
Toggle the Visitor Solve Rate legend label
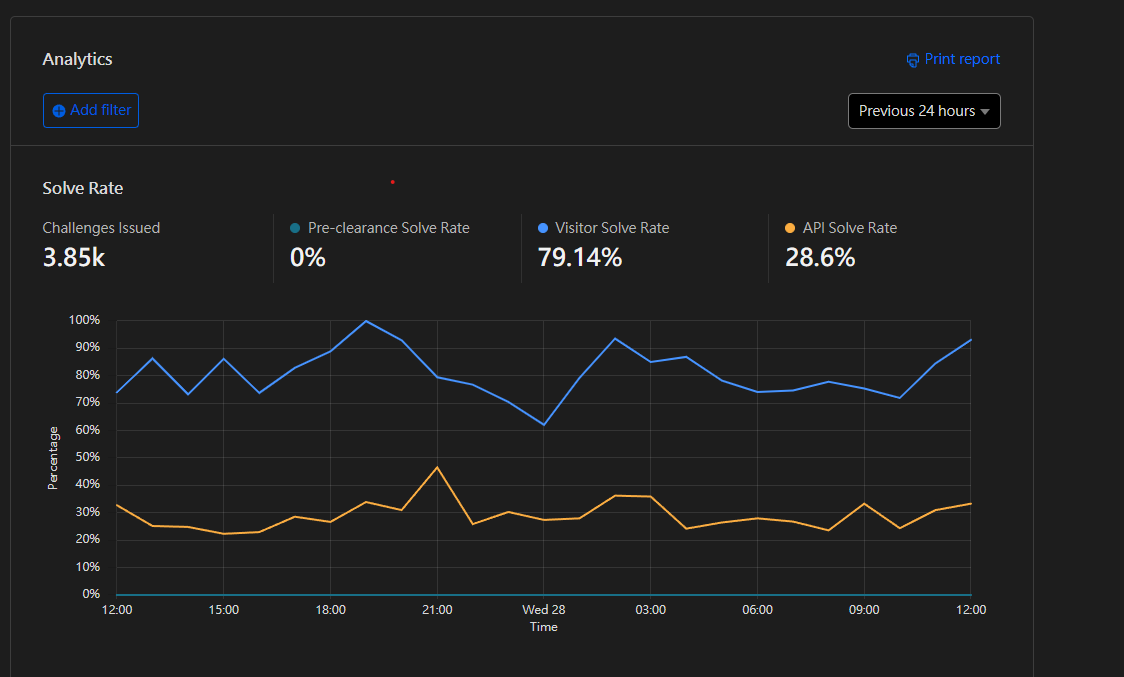coord(612,228)
